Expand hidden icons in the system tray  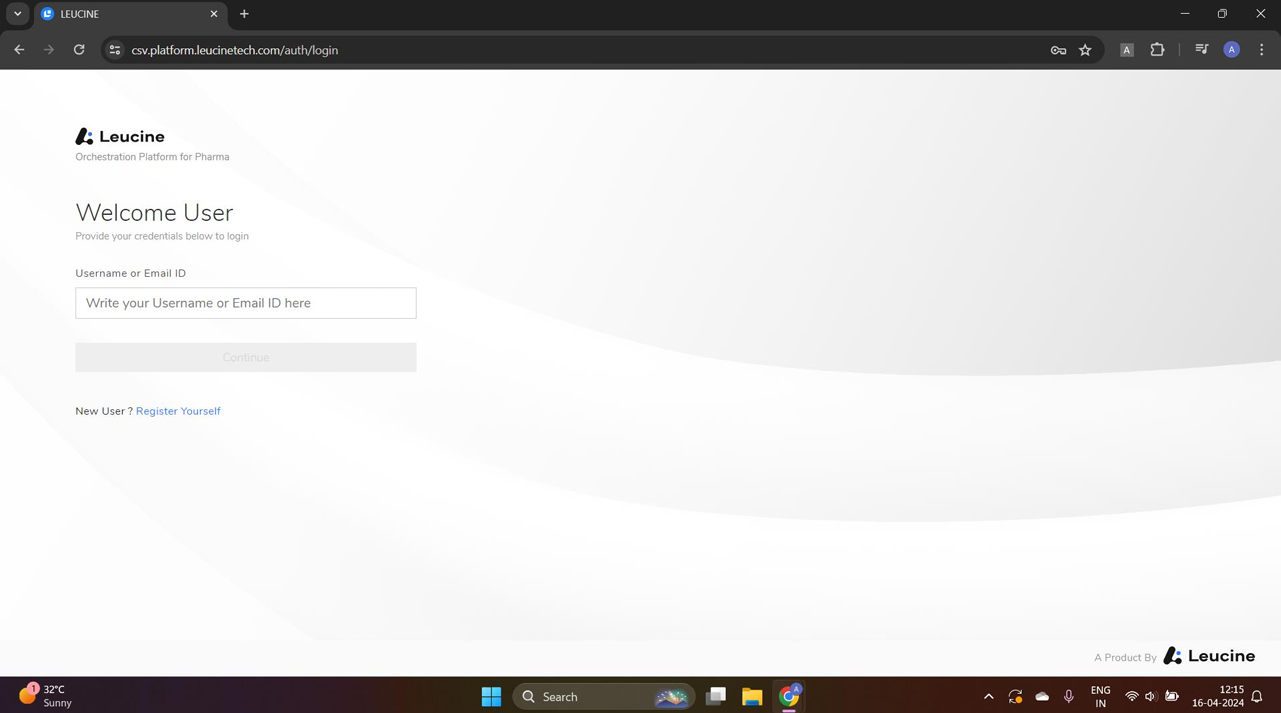988,696
